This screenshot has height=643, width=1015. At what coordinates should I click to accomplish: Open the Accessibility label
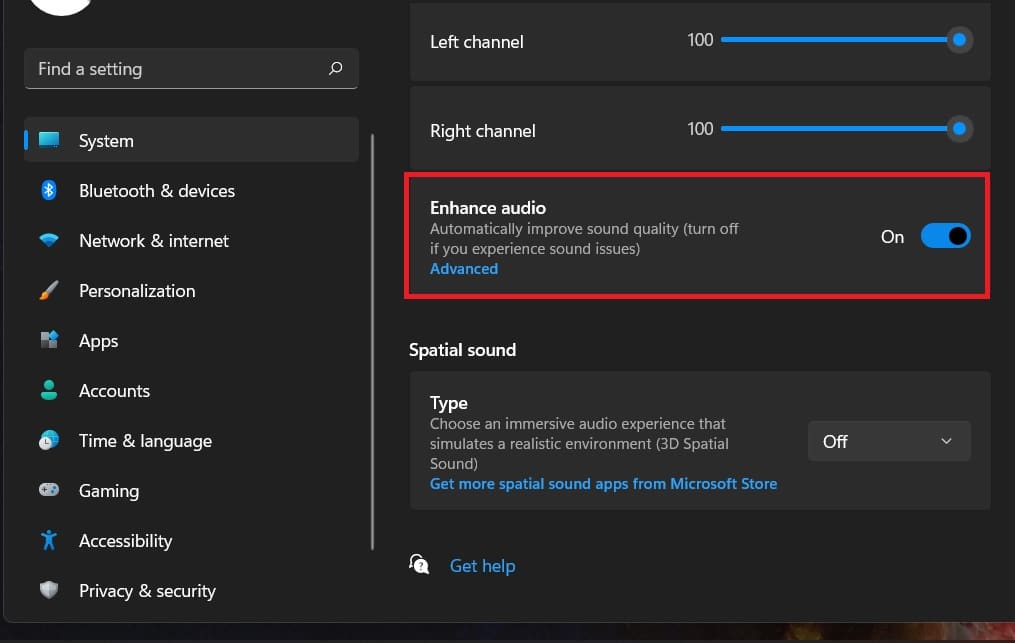[126, 541]
